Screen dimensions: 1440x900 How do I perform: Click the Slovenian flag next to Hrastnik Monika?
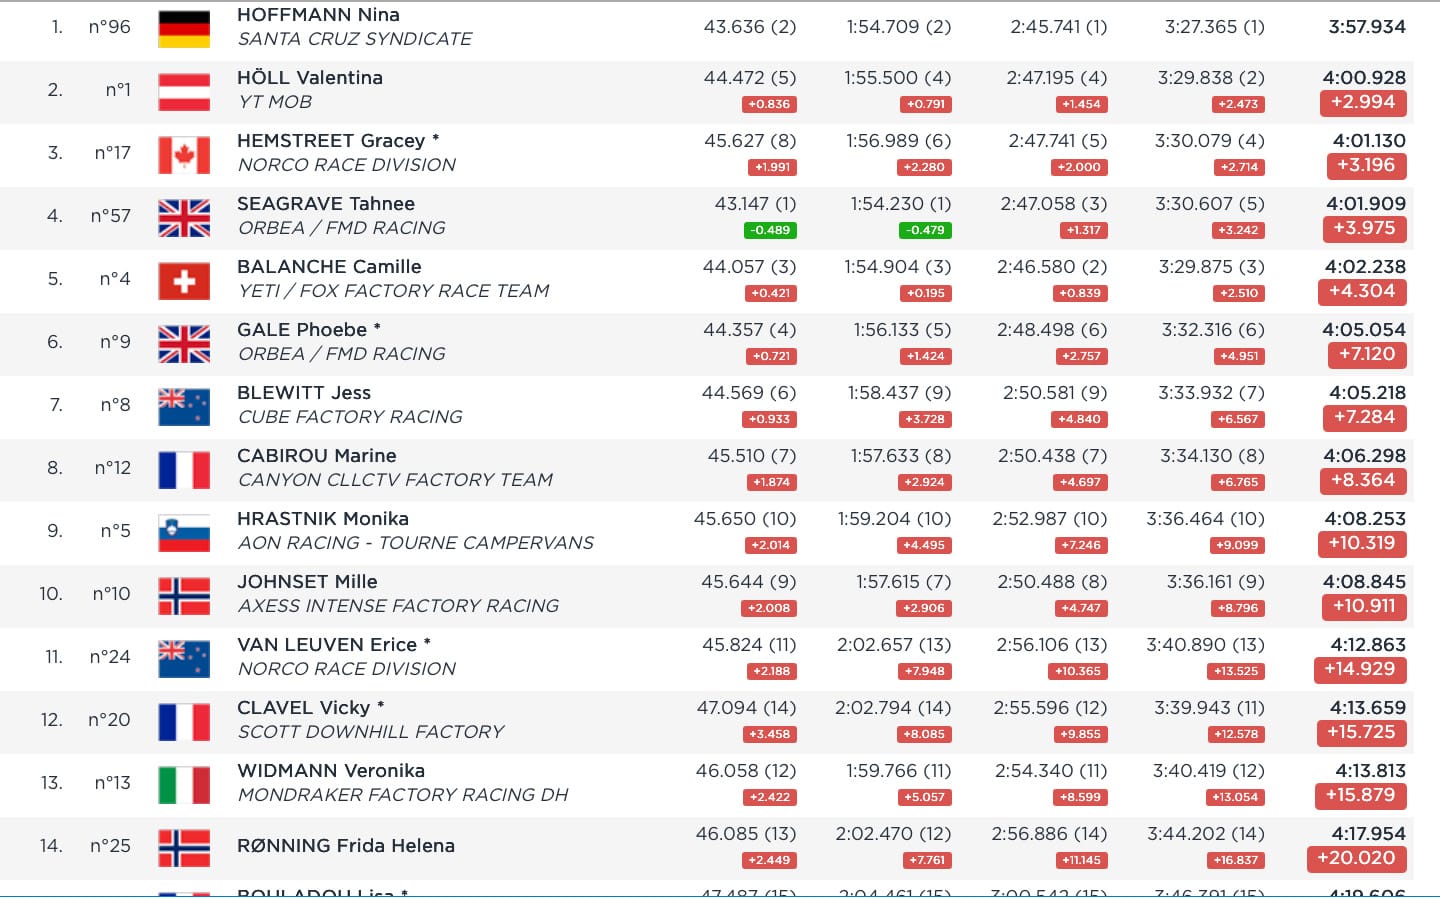[184, 533]
